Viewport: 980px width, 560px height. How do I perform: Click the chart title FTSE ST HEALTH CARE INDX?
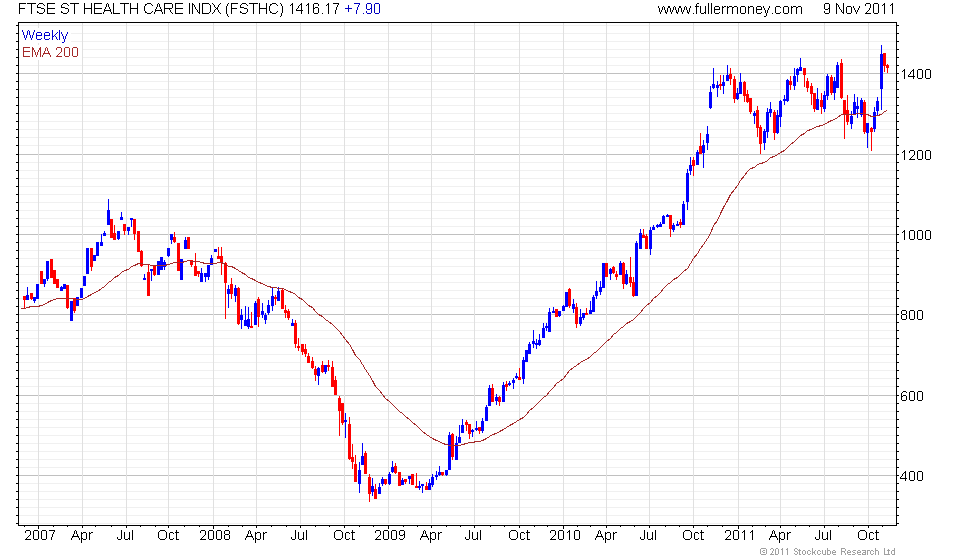pos(119,9)
